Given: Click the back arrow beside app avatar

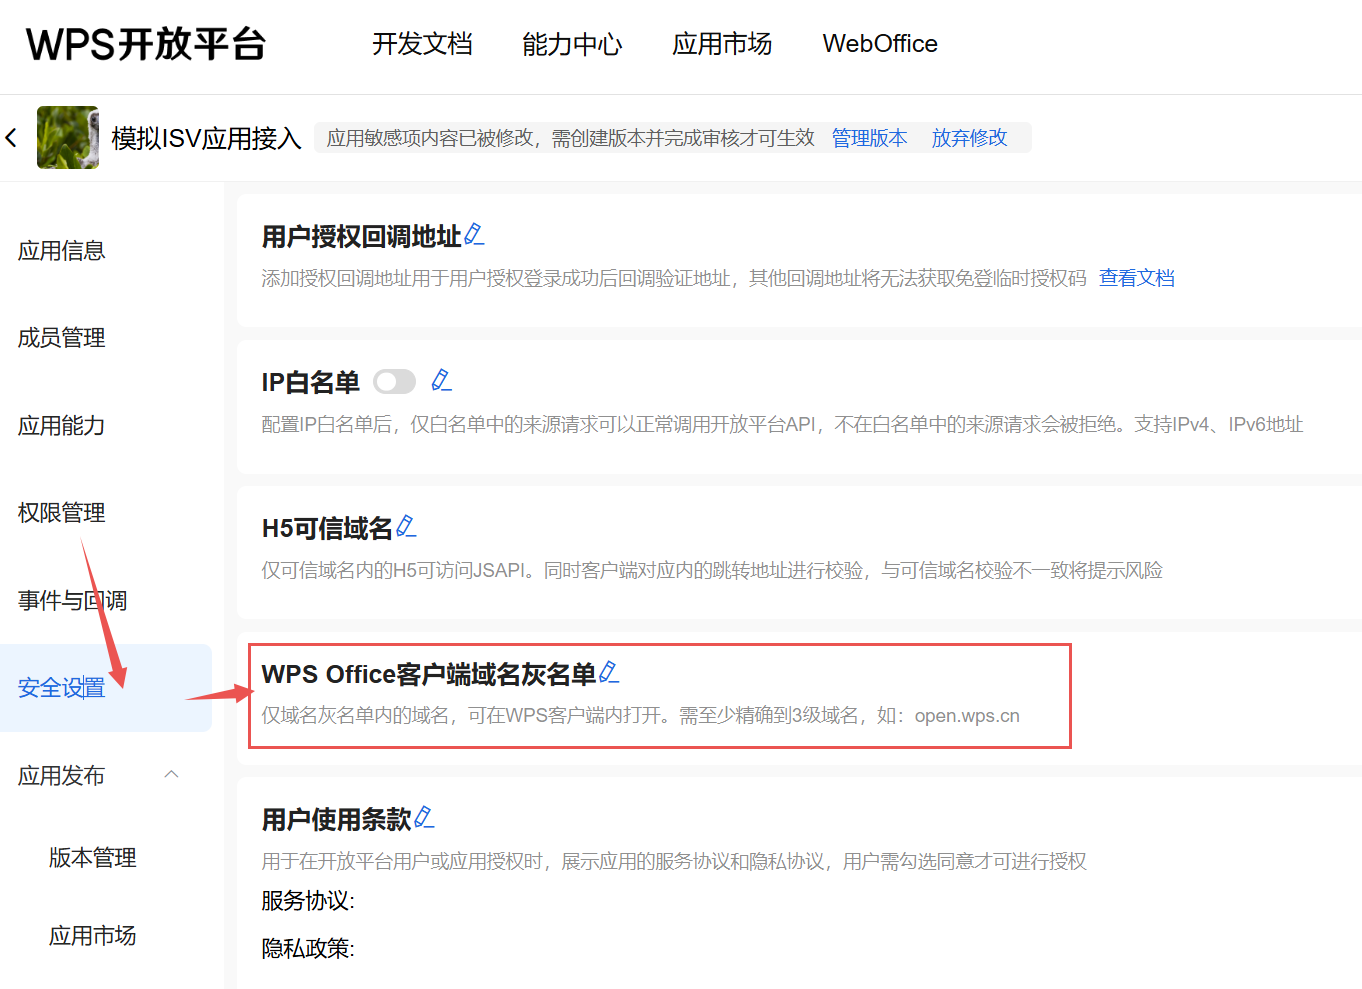Looking at the screenshot, I should 11,138.
